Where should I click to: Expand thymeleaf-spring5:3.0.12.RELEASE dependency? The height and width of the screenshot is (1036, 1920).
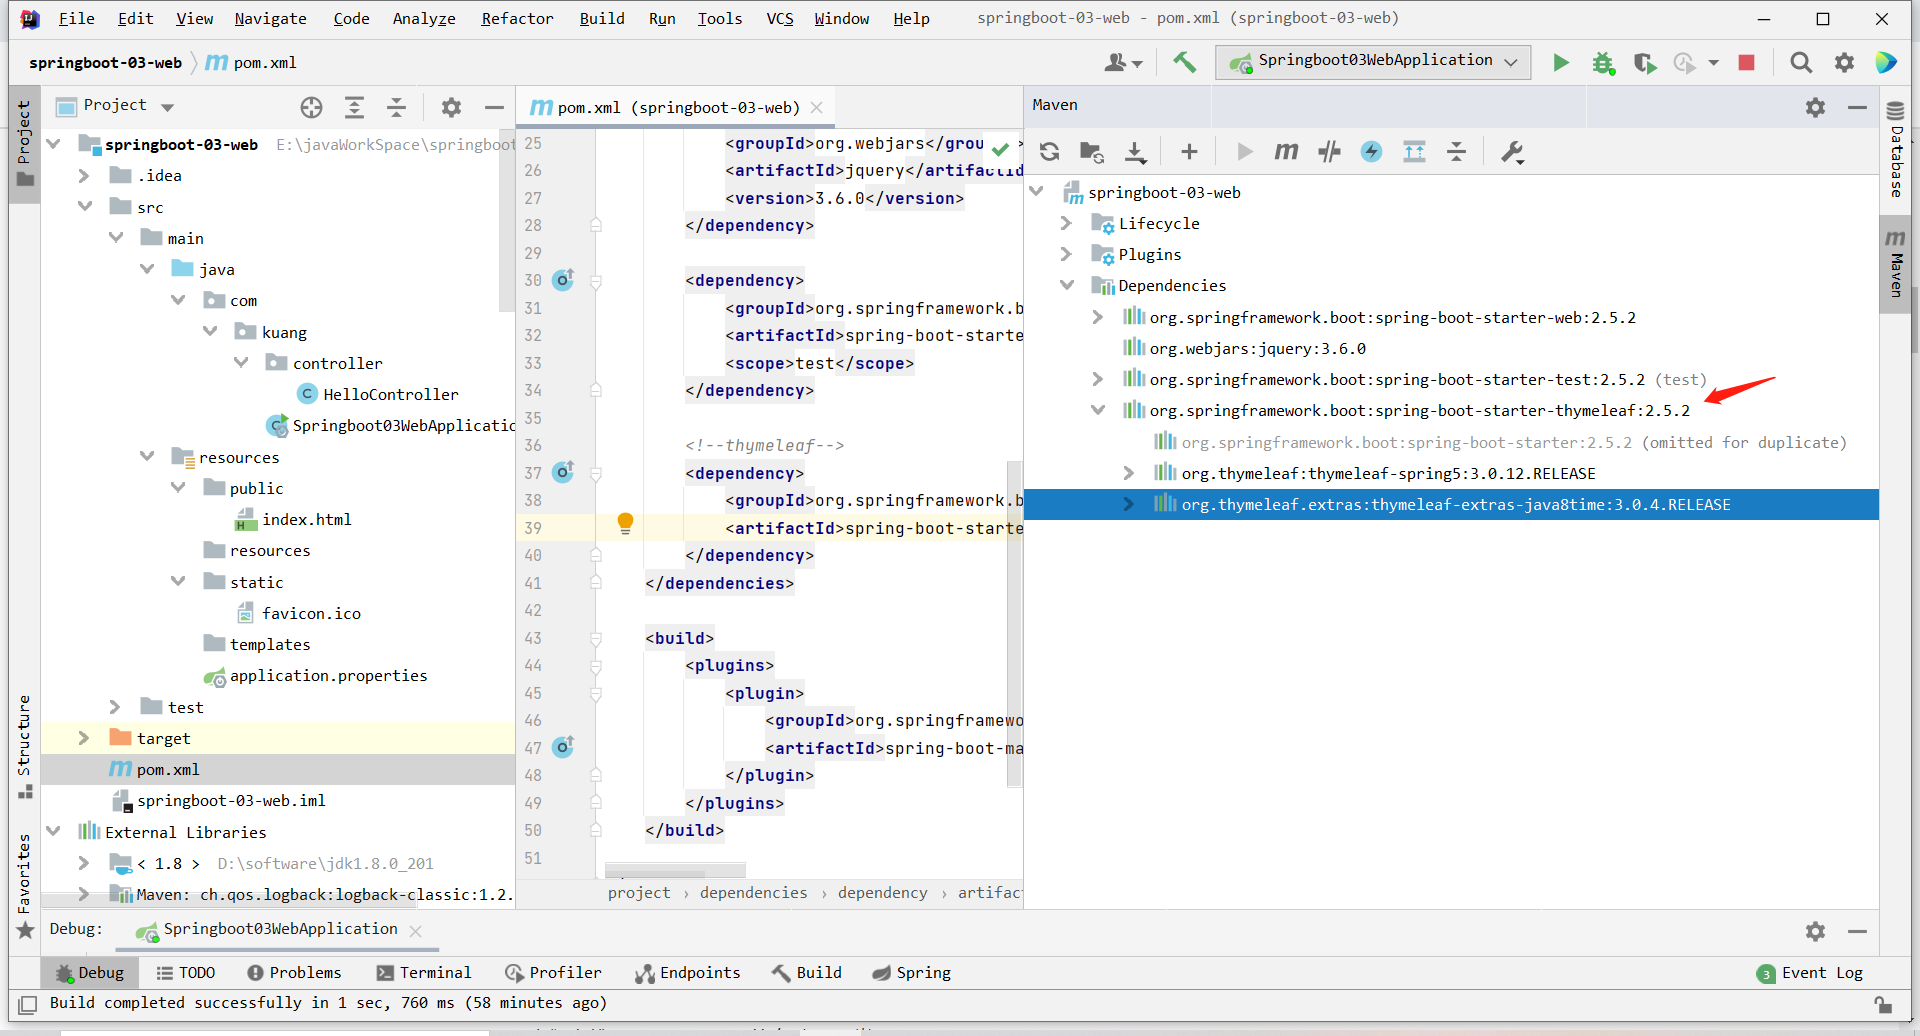pos(1129,473)
